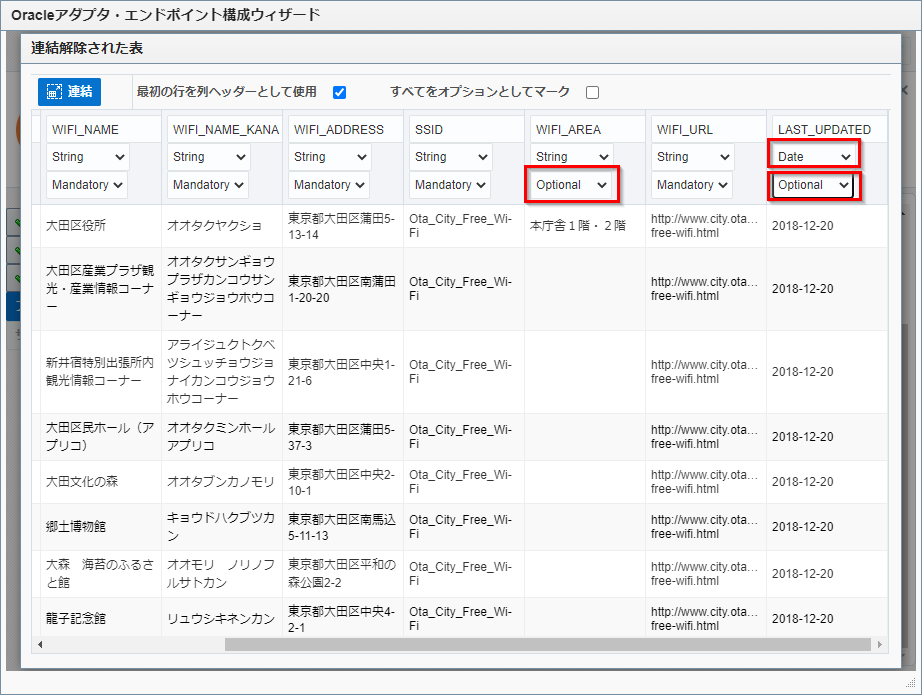Edit the SSID column name field

465,129
